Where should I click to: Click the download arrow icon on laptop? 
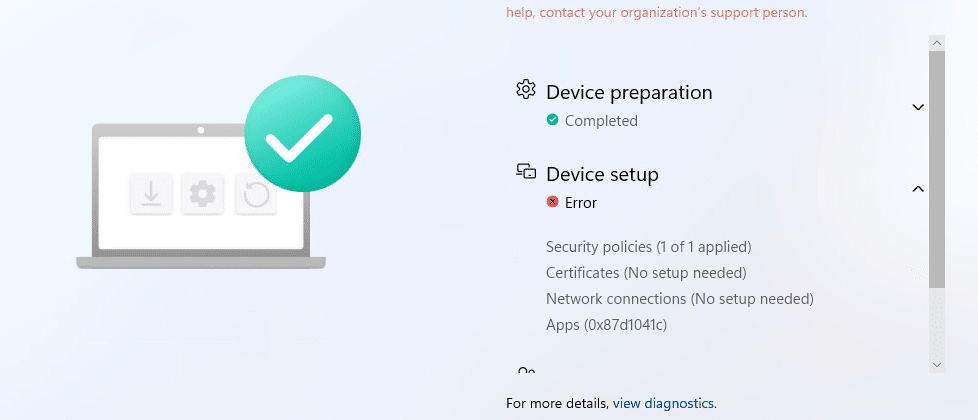[151, 194]
